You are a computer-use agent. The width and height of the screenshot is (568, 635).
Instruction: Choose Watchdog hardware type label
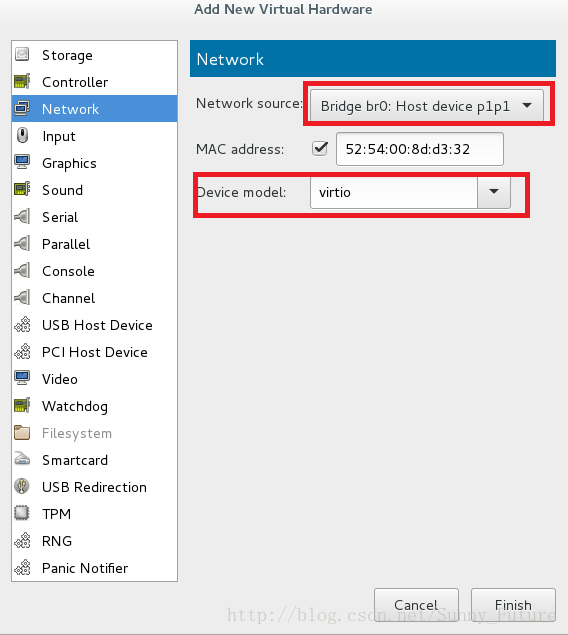tap(75, 407)
